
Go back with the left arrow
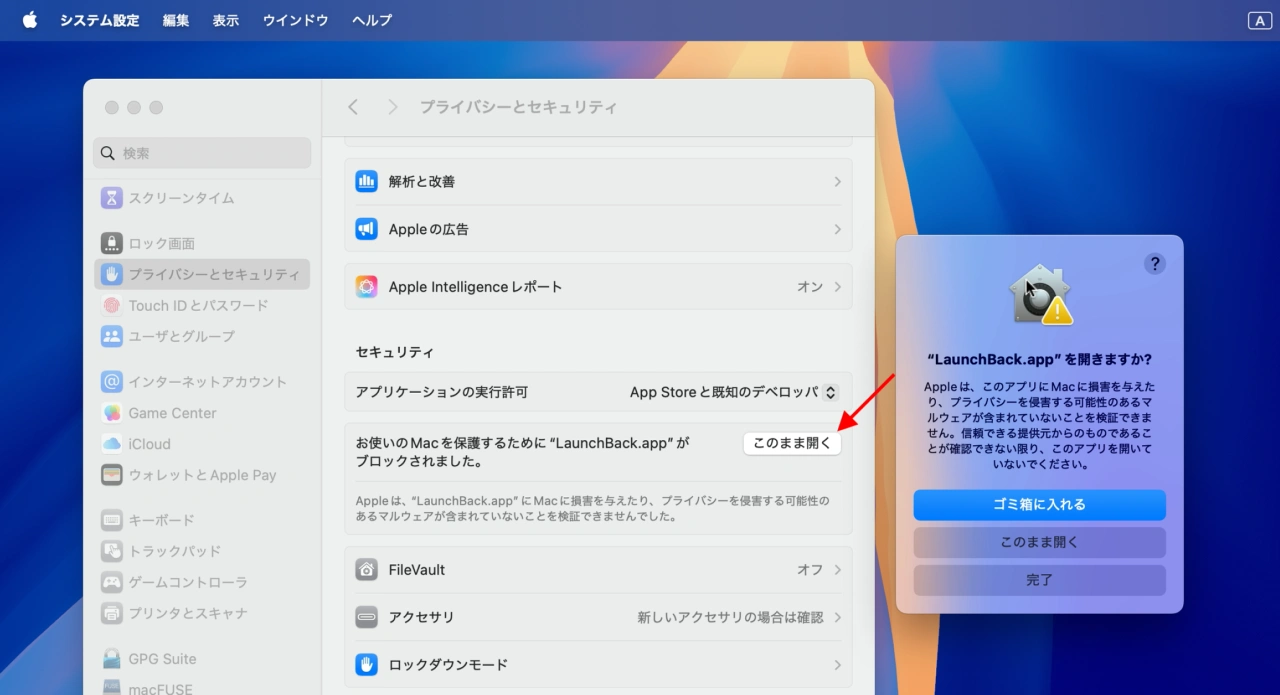[x=353, y=107]
